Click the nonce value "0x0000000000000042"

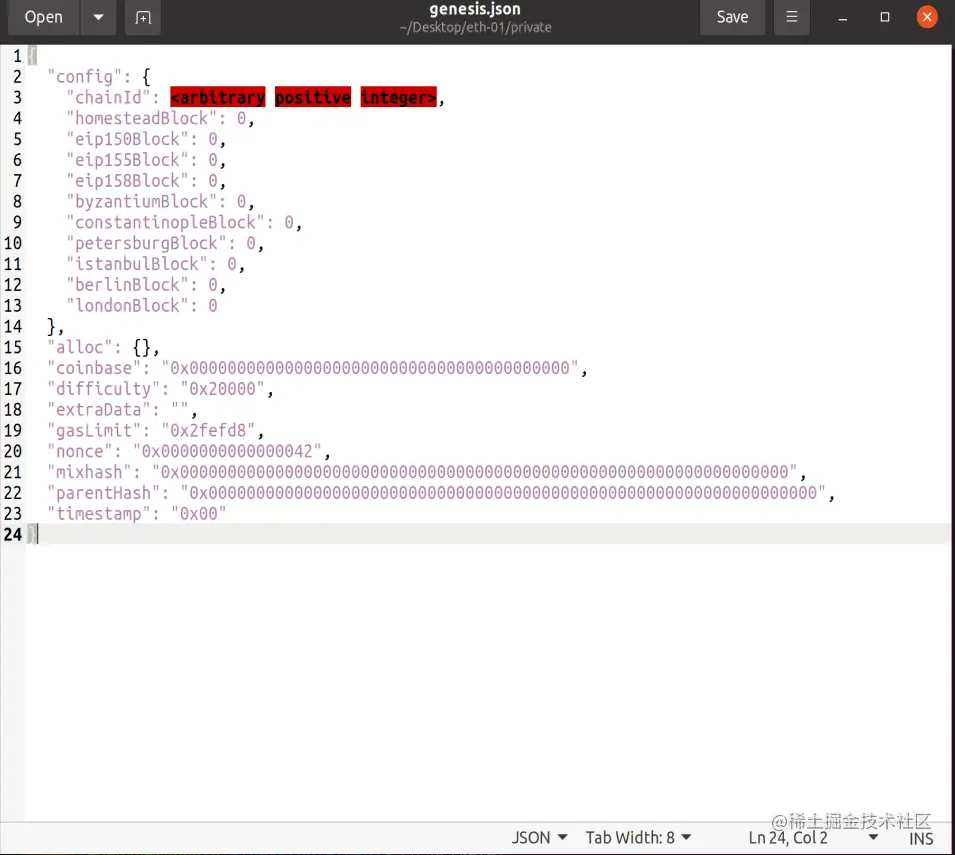coord(227,451)
